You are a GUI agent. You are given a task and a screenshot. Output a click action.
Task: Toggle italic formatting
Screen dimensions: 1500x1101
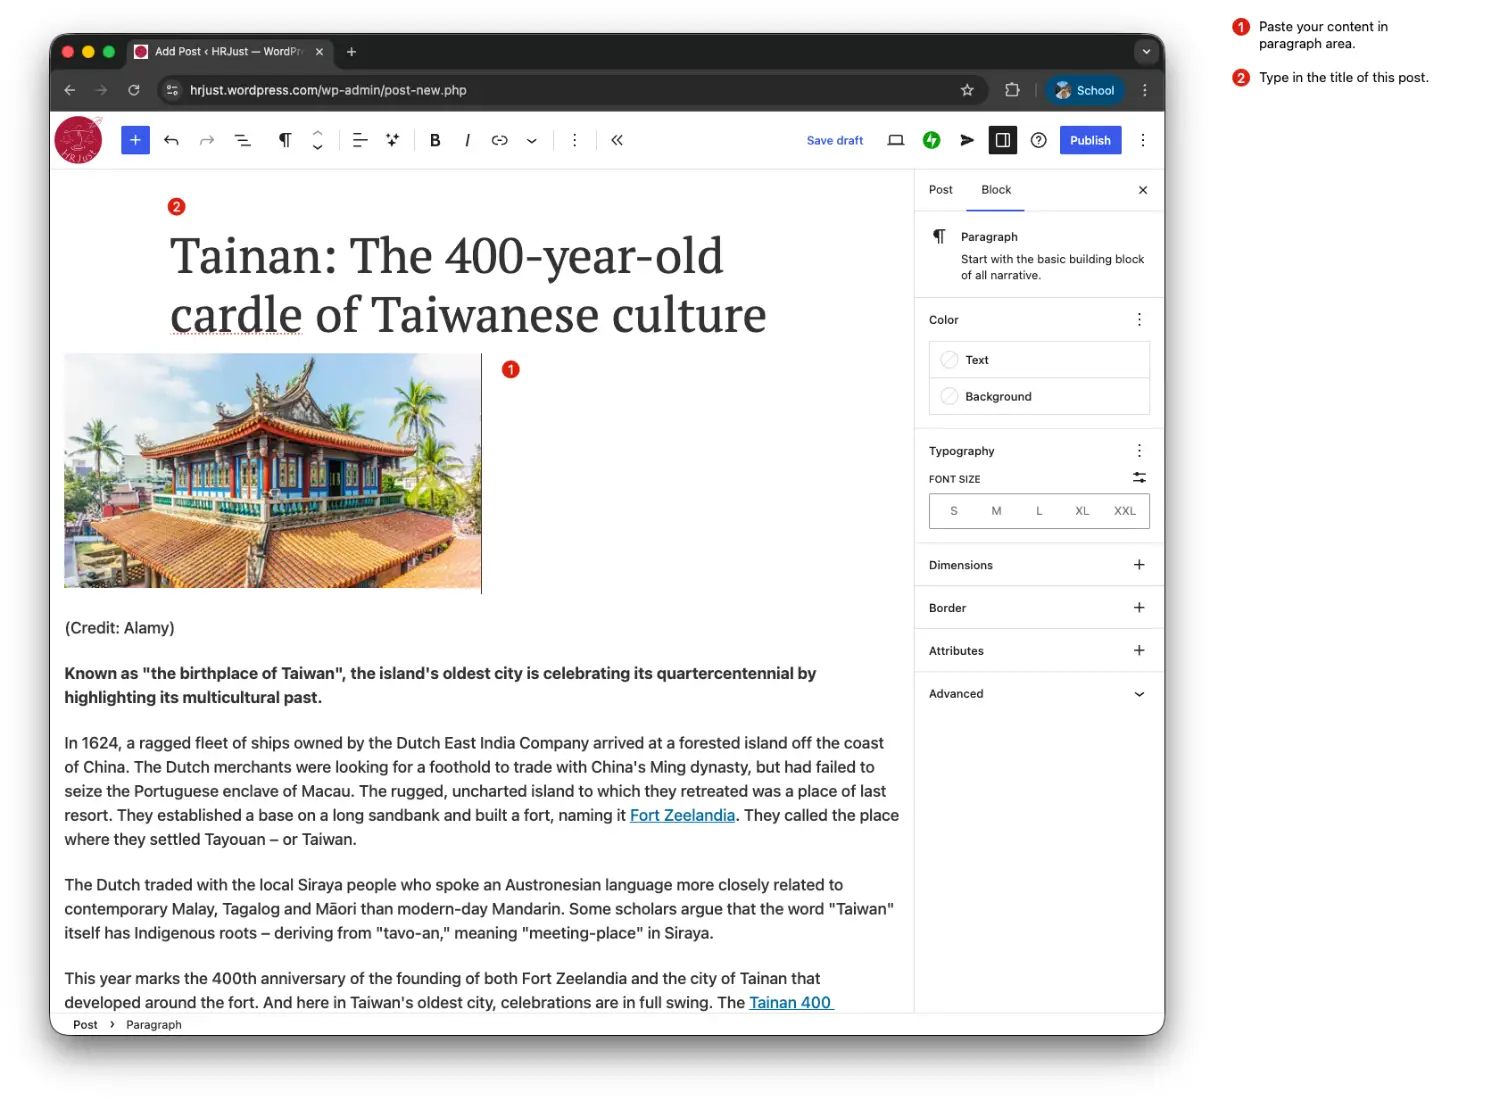(467, 140)
